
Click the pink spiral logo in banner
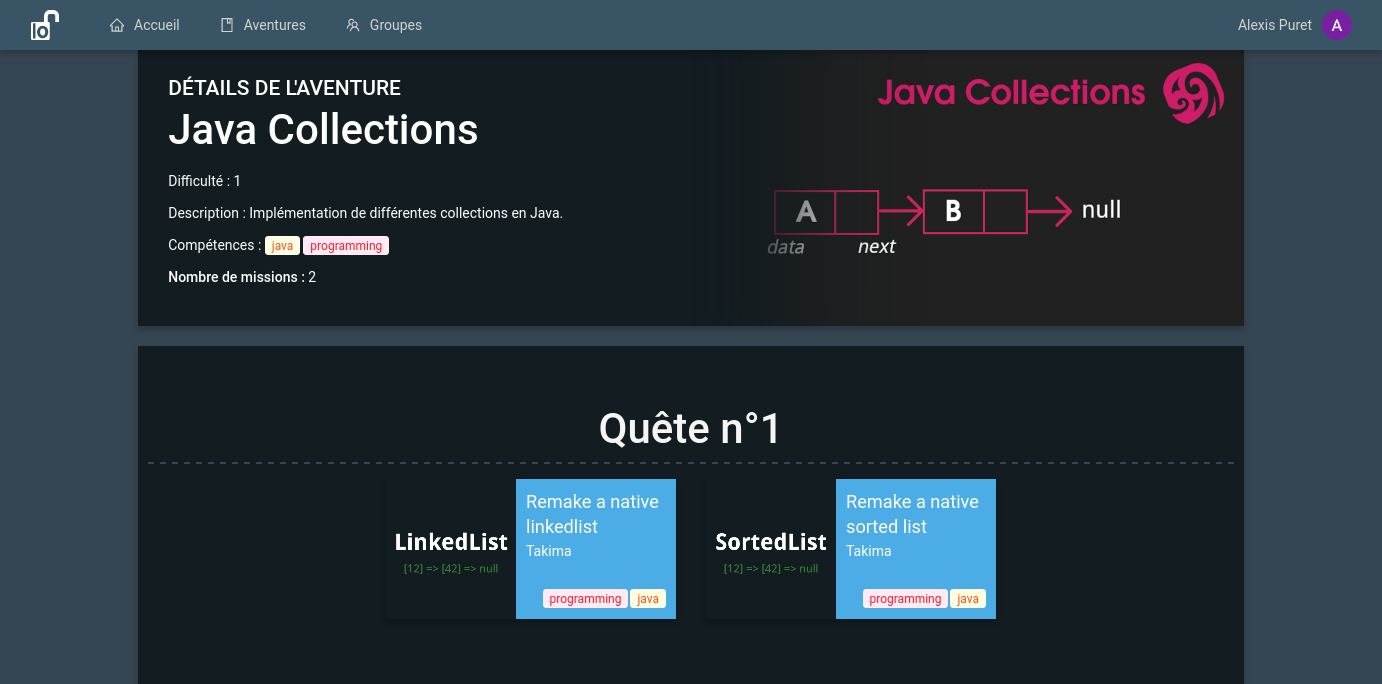click(1193, 93)
